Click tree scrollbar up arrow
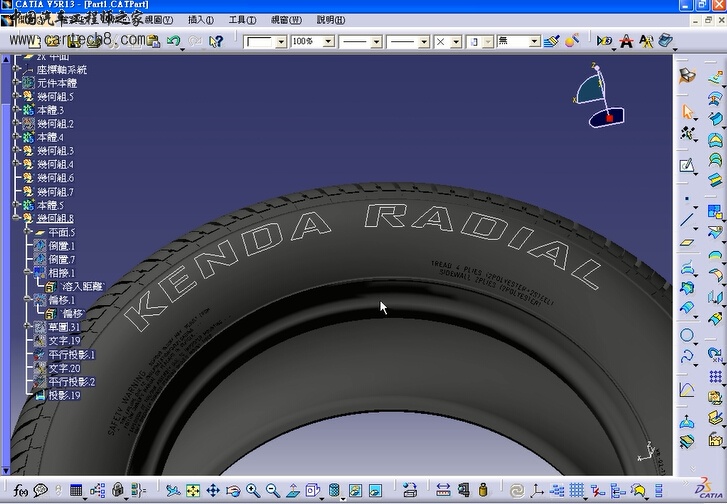Viewport: 727px width, 504px height. [x=6, y=60]
